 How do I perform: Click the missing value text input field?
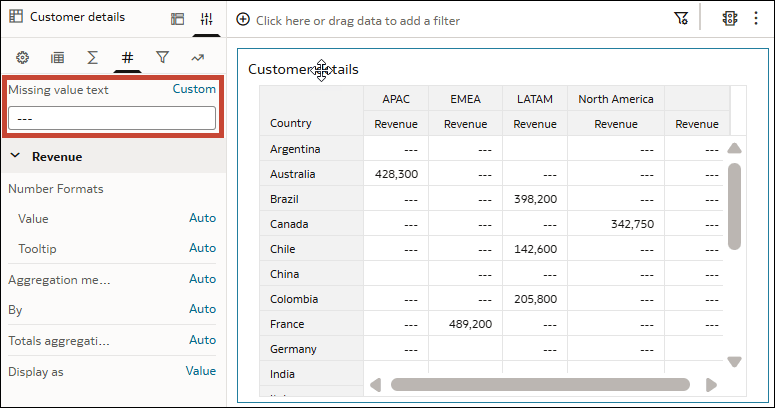coord(112,119)
